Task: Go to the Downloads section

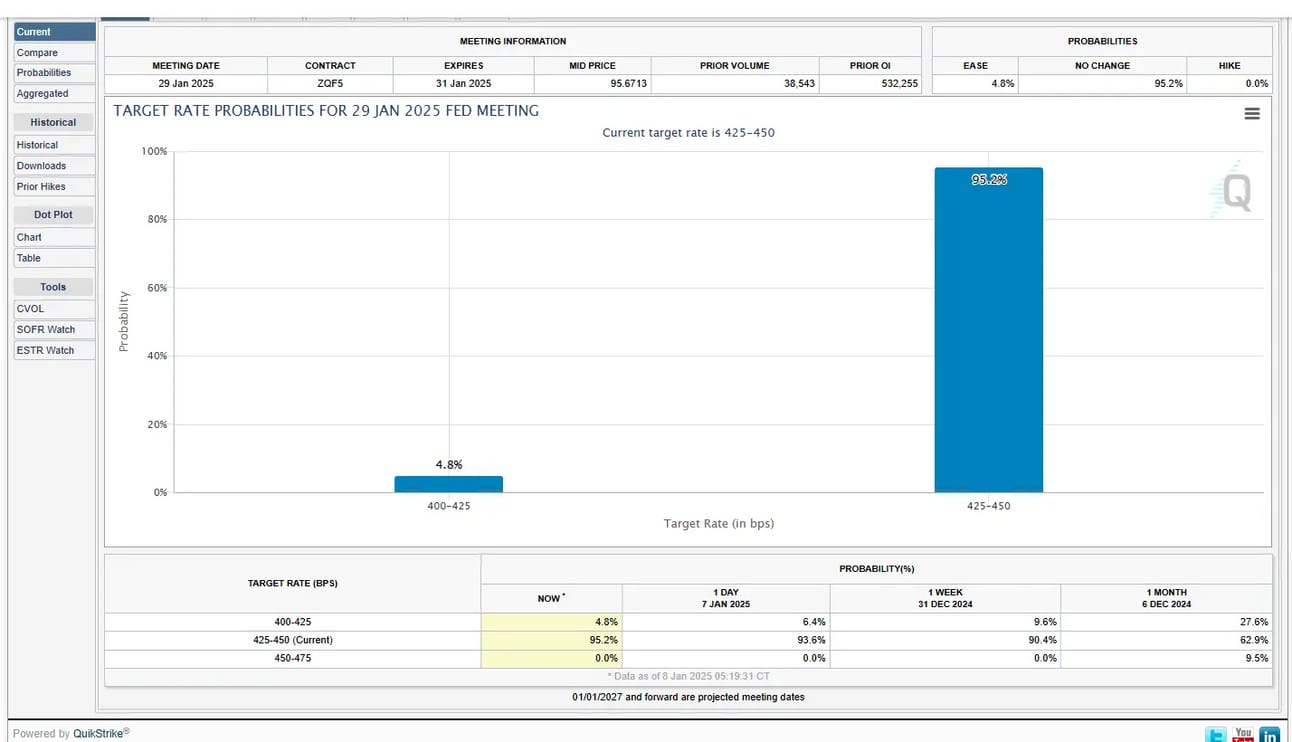Action: point(55,166)
